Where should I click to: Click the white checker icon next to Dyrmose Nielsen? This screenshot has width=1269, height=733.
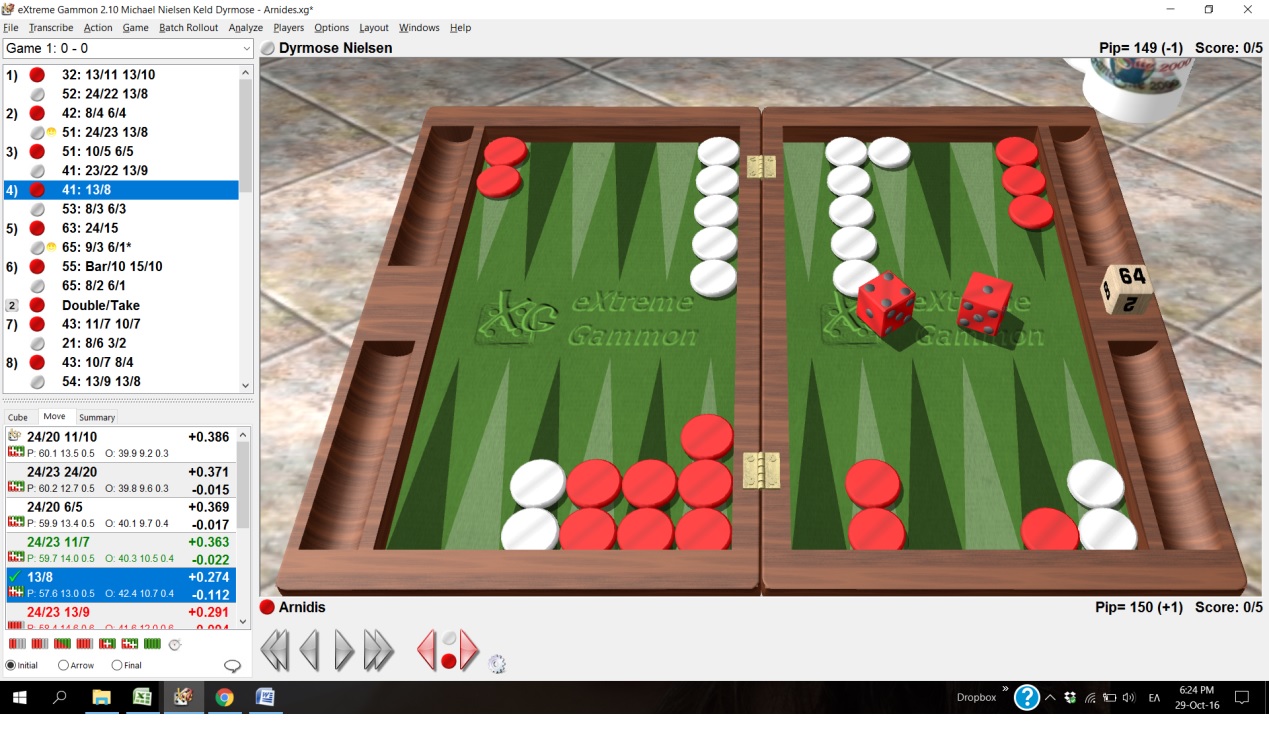(x=268, y=48)
